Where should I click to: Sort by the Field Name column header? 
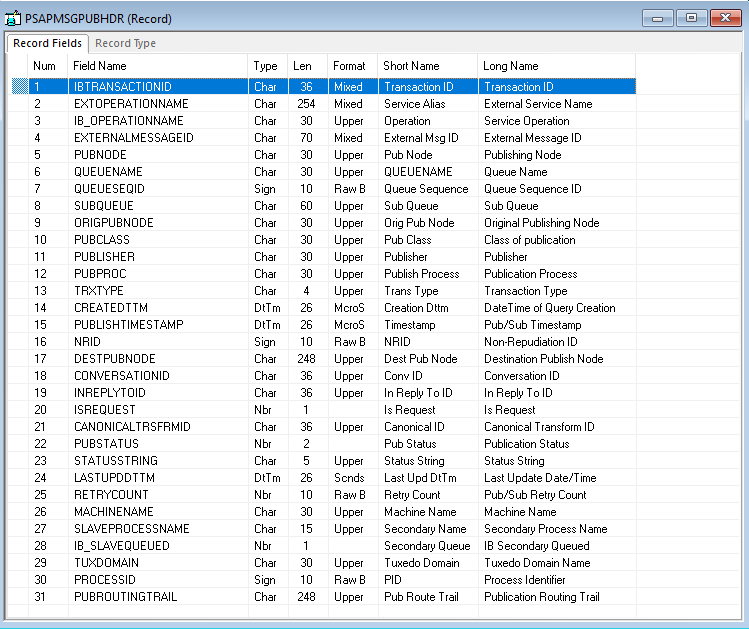pyautogui.click(x=158, y=66)
